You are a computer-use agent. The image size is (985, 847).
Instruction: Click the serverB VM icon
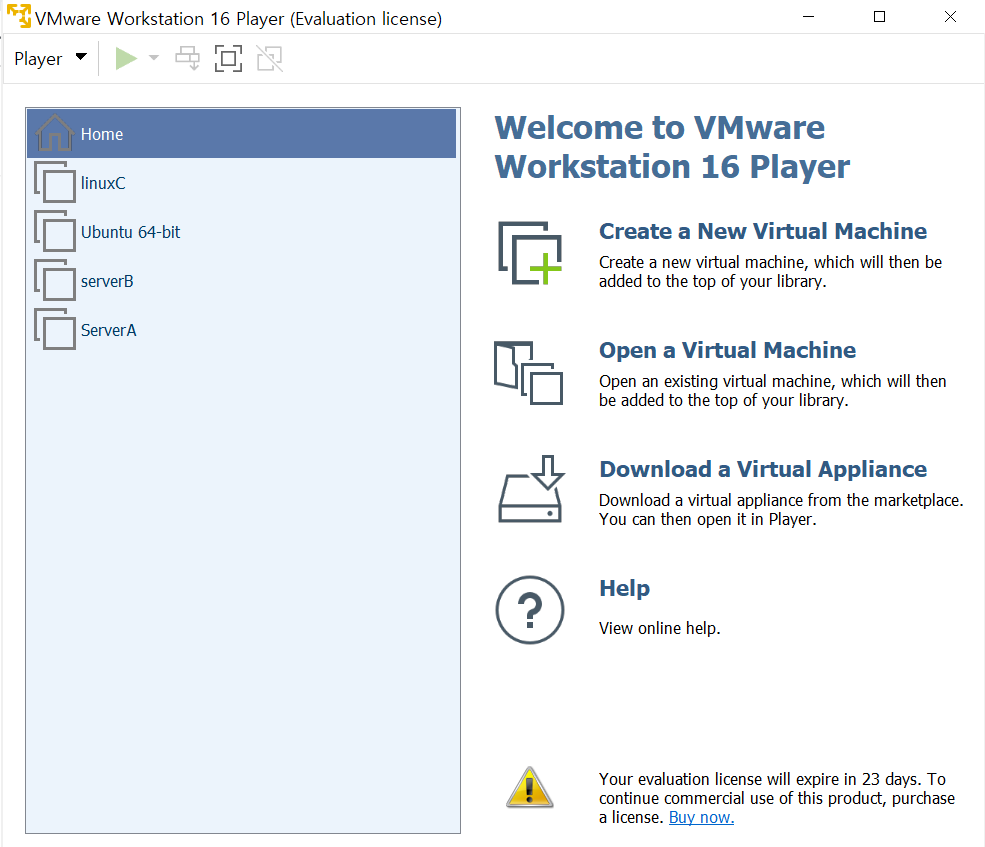pos(55,280)
